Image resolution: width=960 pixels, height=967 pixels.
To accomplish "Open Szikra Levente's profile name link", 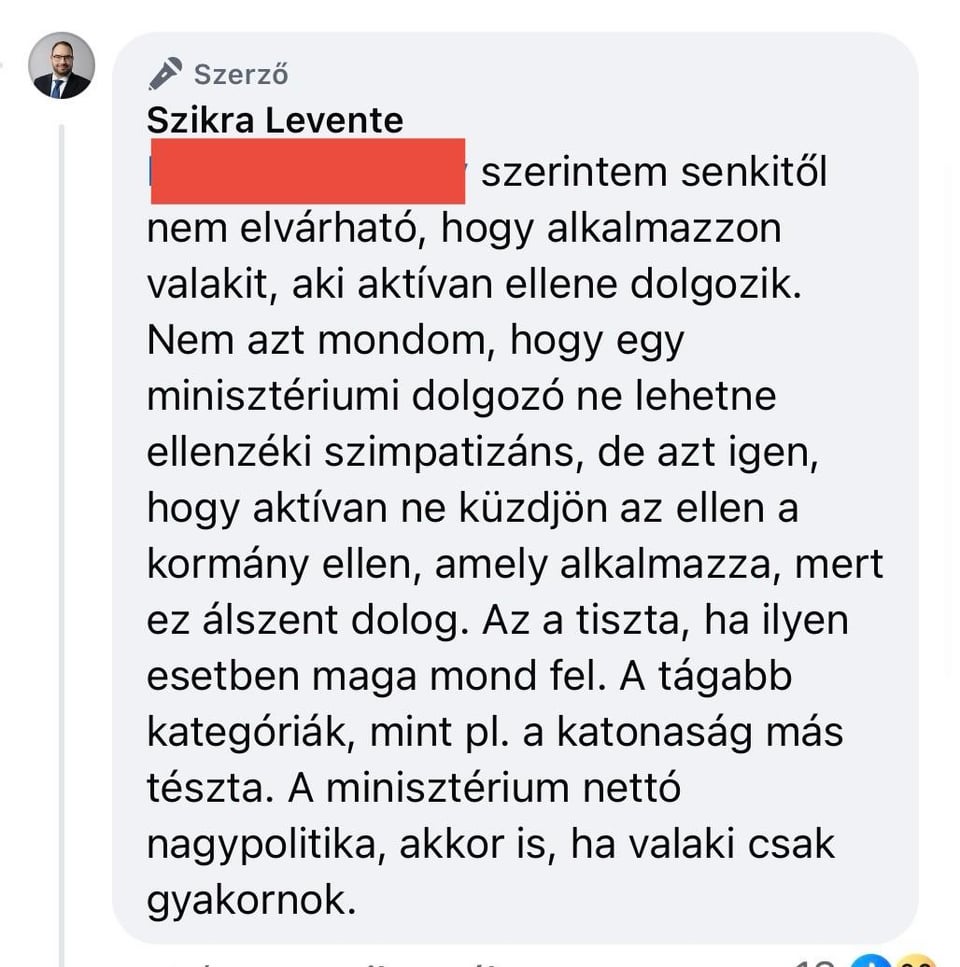I will (x=275, y=120).
